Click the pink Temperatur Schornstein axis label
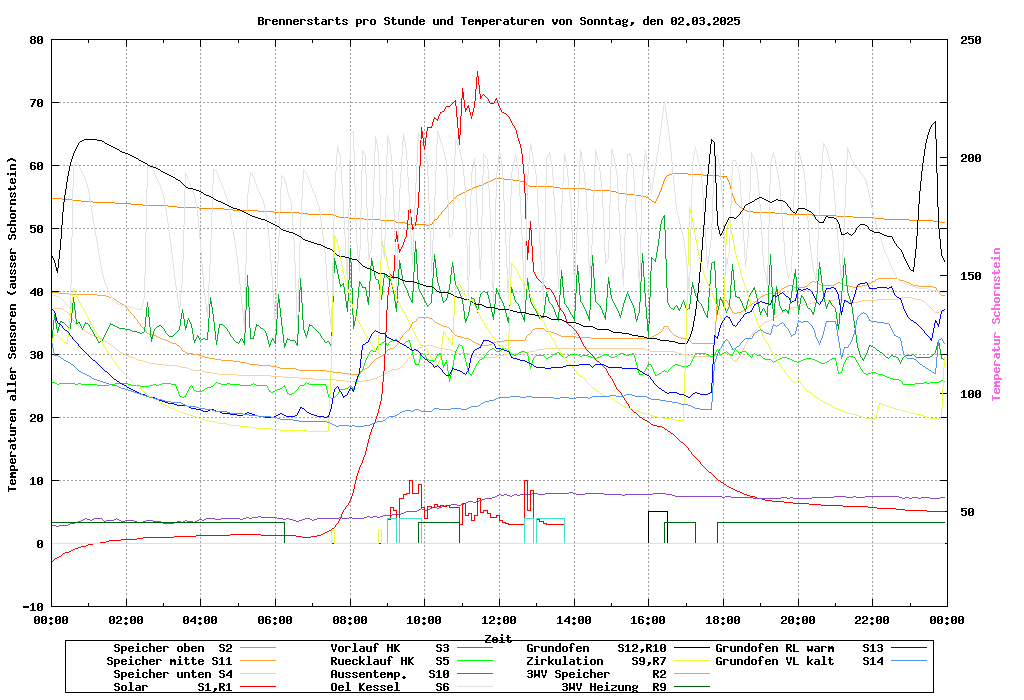The height and width of the screenshot is (700, 1024). point(996,324)
